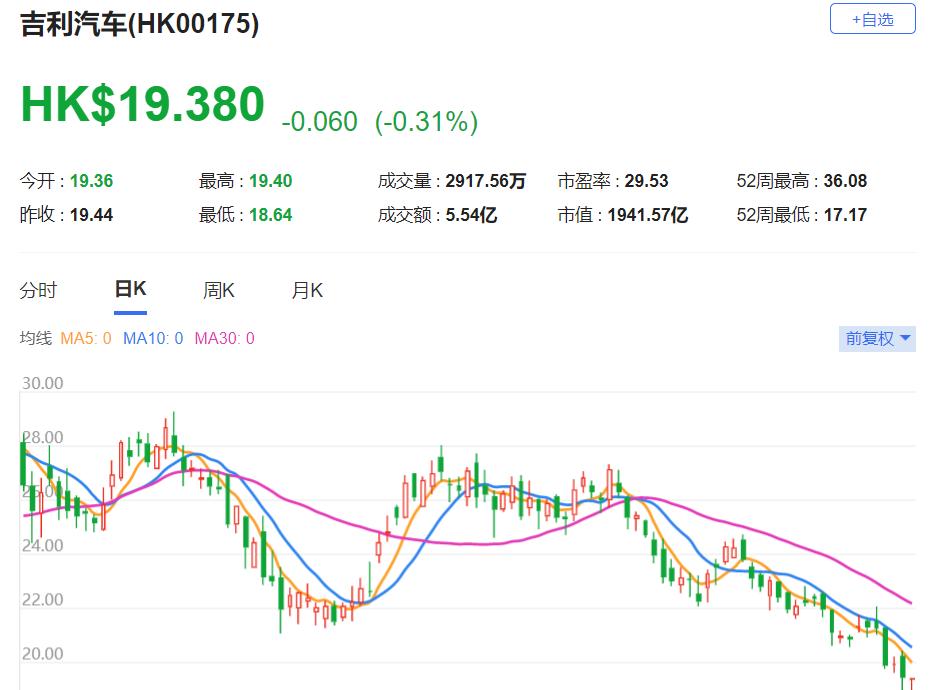Screen dimensions: 931x690
Task: Click the daily low value 18.64
Action: [x=271, y=214]
